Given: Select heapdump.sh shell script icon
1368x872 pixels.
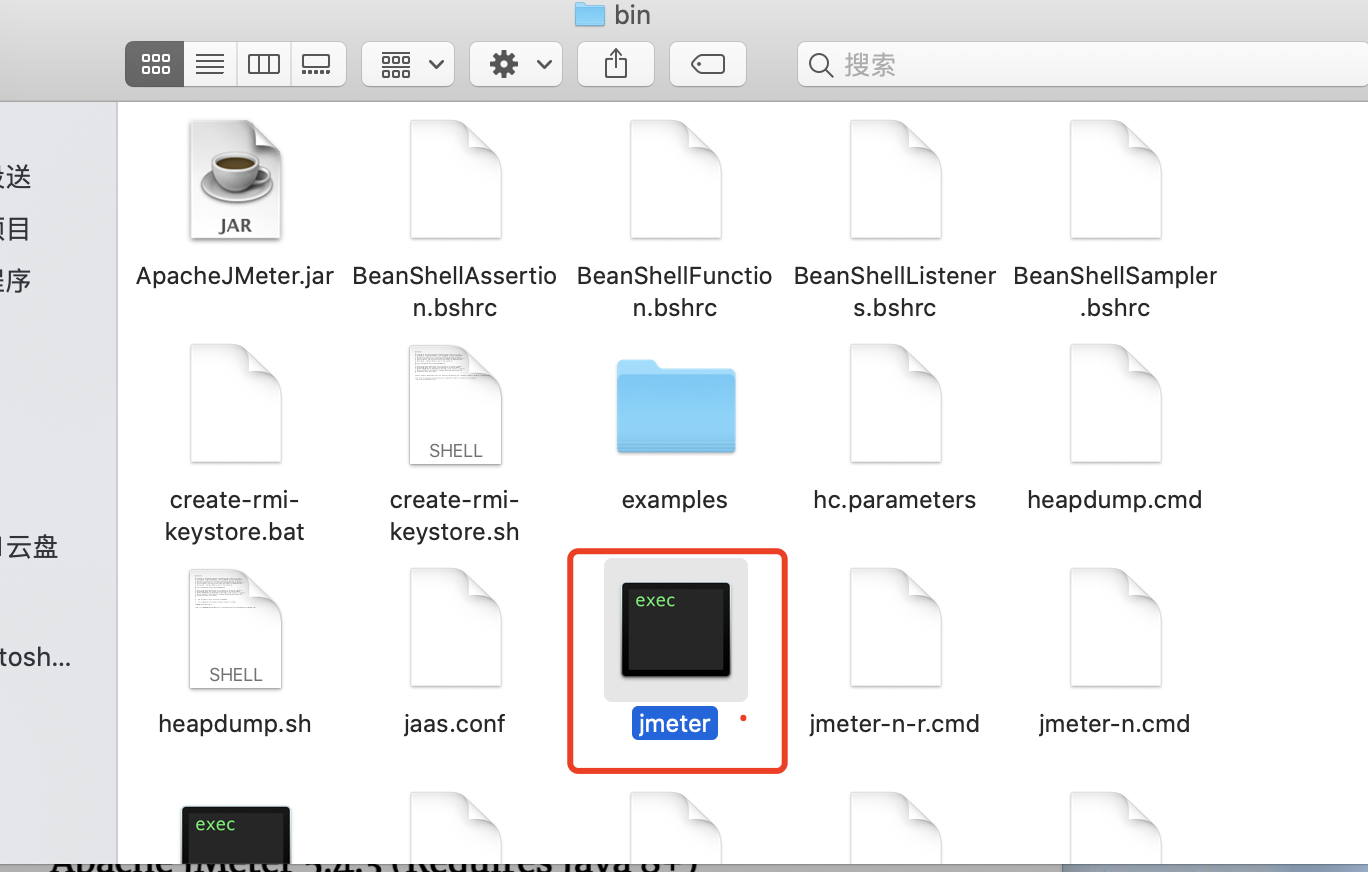Looking at the screenshot, I should click(x=235, y=628).
